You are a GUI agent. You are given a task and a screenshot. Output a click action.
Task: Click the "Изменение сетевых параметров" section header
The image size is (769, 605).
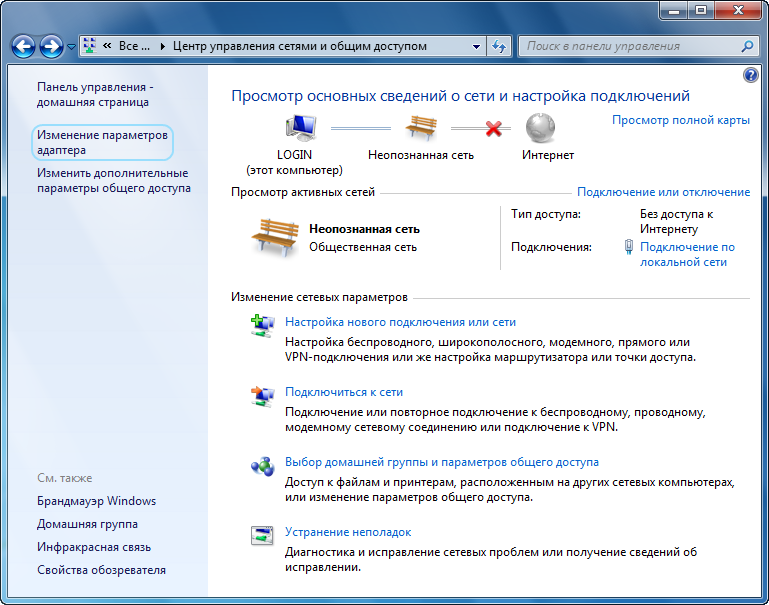pyautogui.click(x=319, y=297)
